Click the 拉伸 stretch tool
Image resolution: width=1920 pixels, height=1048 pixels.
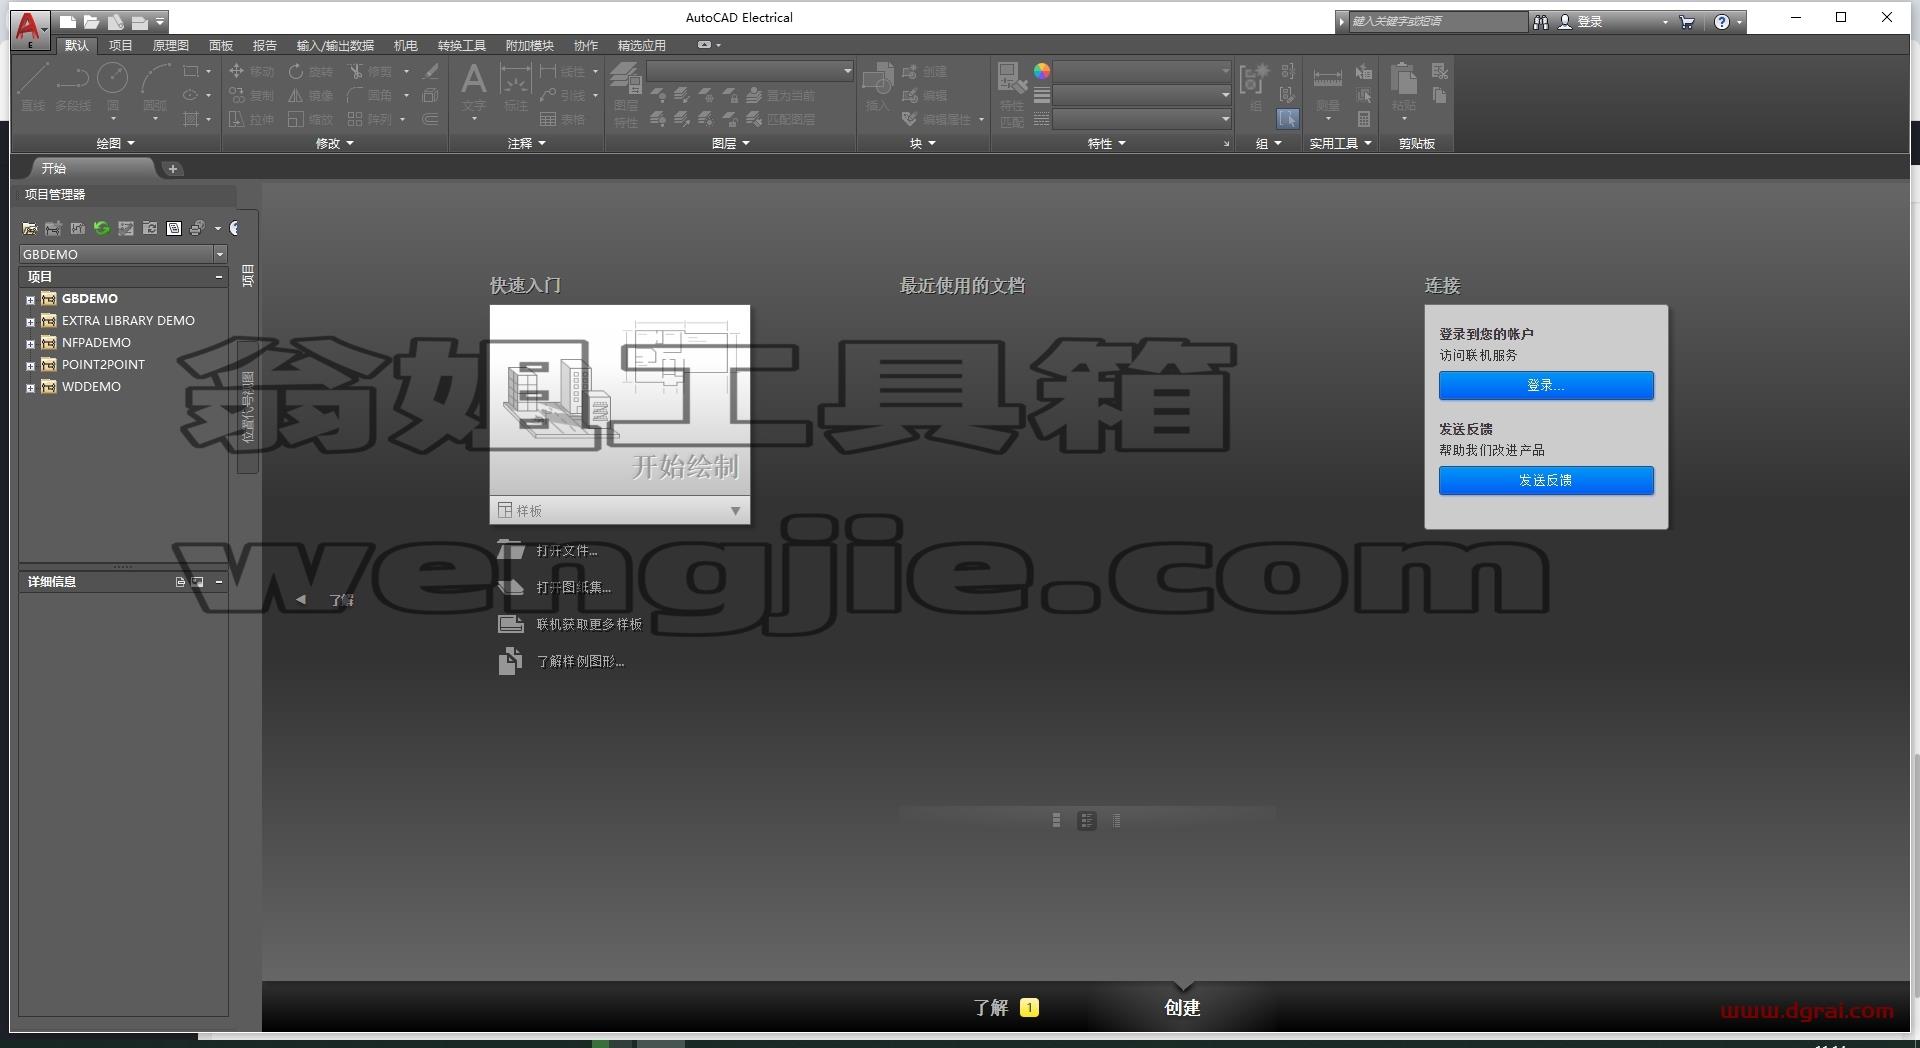point(251,119)
